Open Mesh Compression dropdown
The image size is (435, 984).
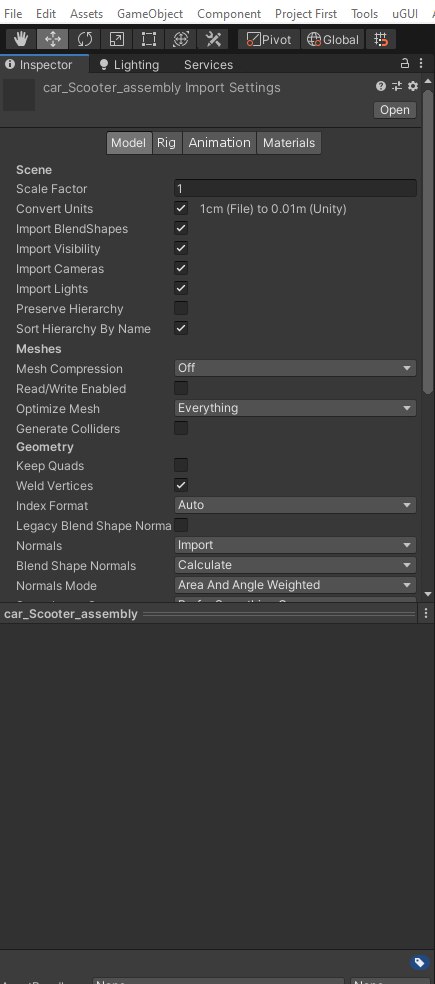pos(295,368)
